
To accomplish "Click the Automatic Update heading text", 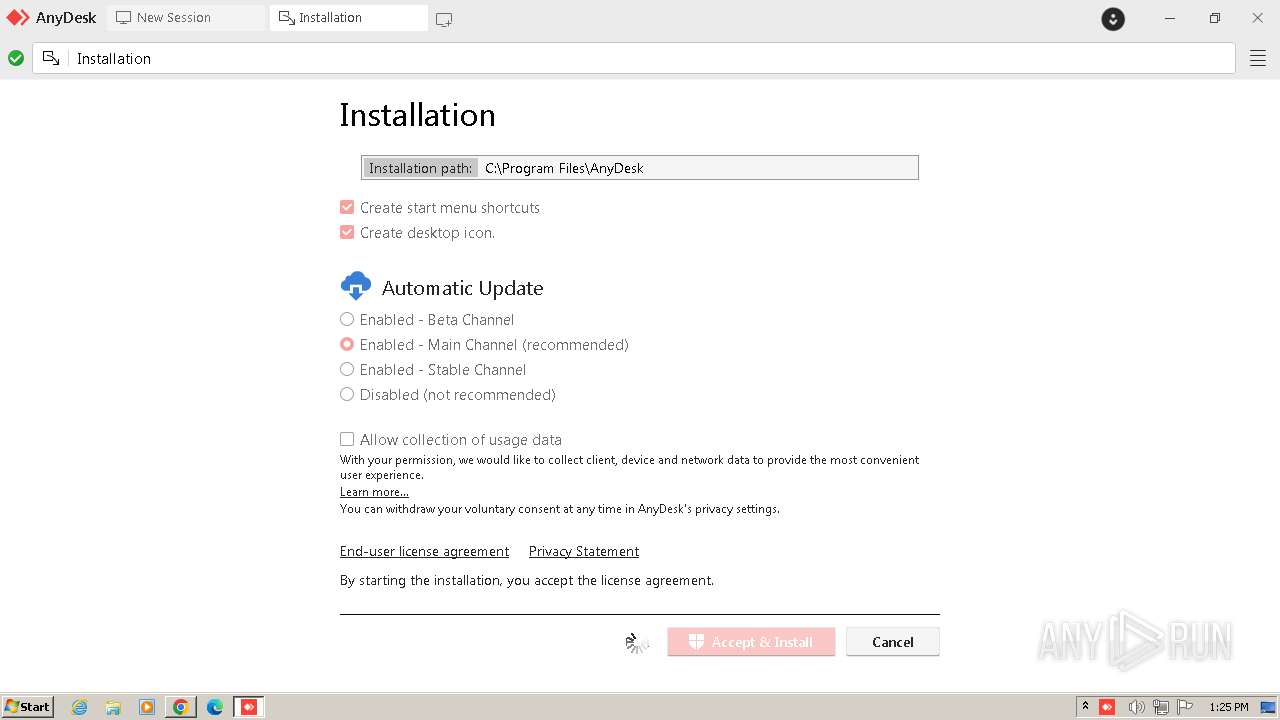I will 462,288.
